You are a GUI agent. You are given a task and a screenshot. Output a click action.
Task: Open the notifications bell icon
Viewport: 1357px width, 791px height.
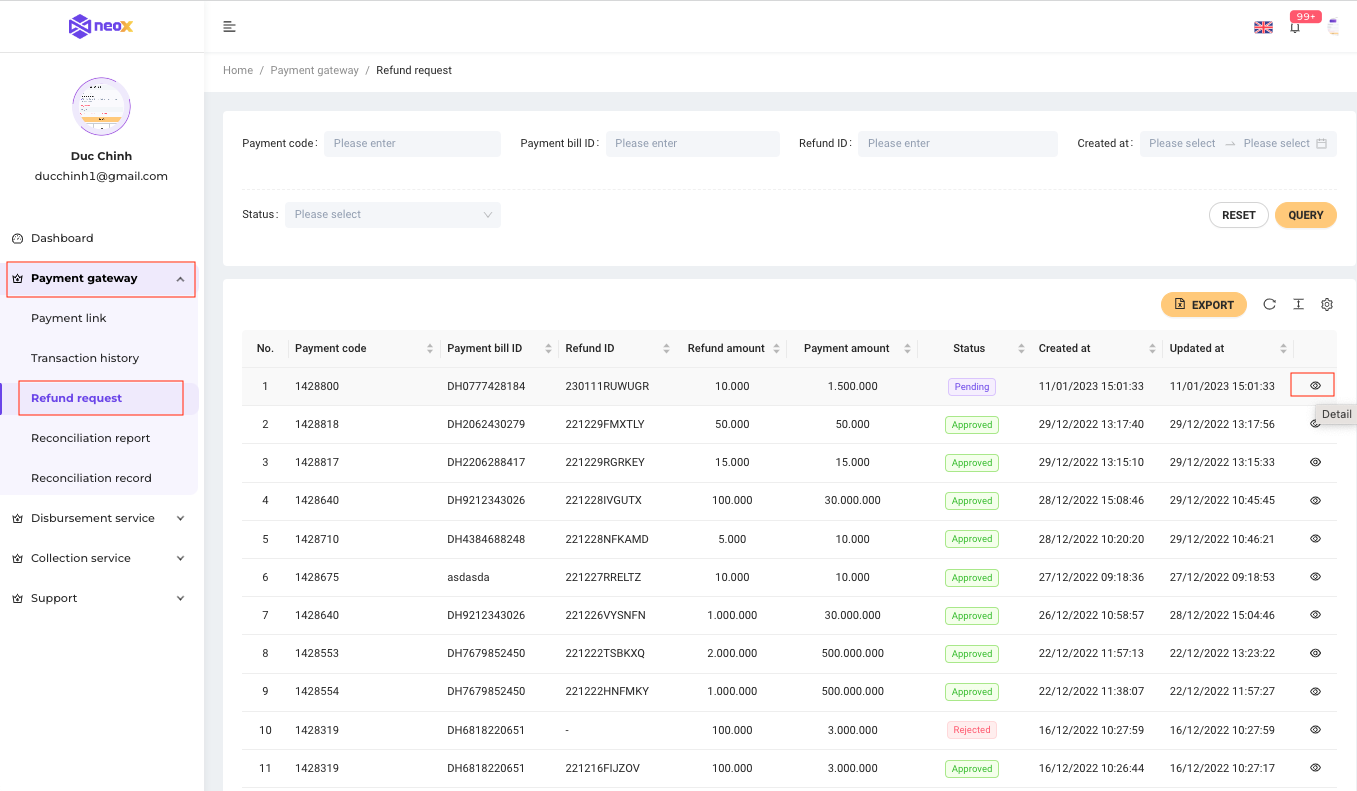click(x=1295, y=27)
